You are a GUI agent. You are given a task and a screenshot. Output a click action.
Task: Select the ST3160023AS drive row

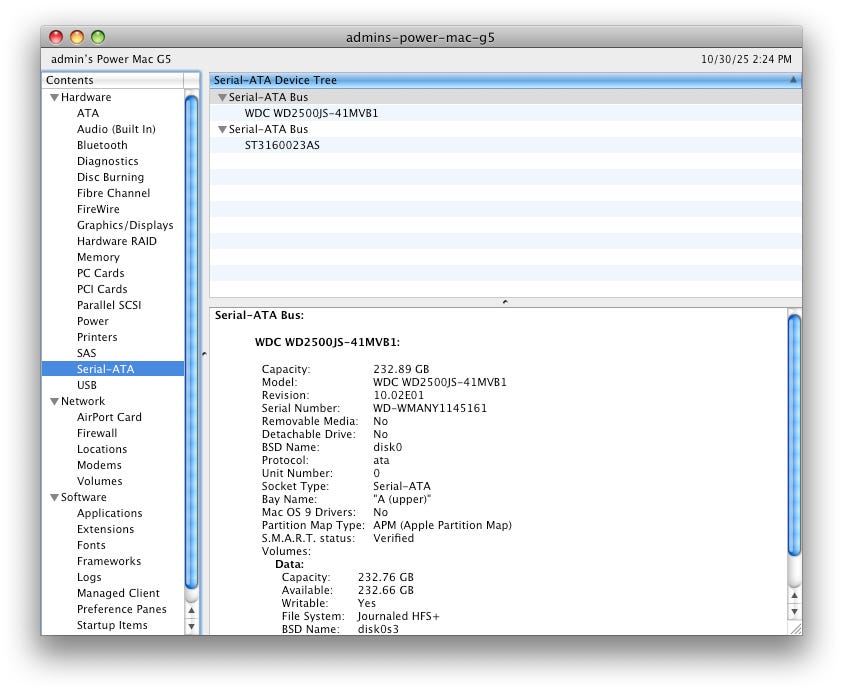coord(282,146)
